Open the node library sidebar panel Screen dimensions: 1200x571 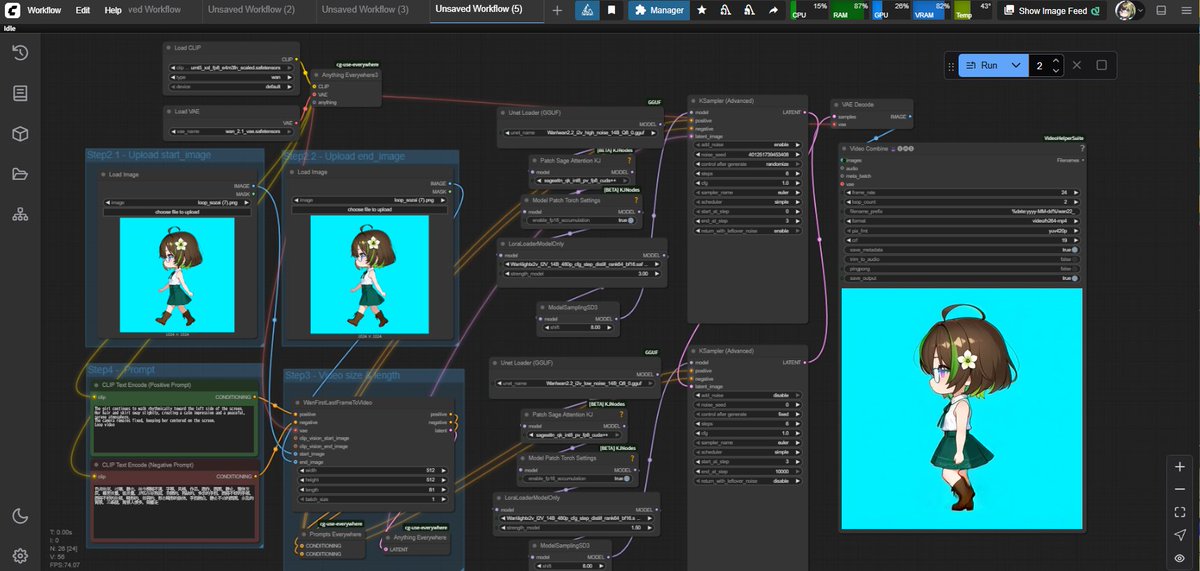click(20, 93)
